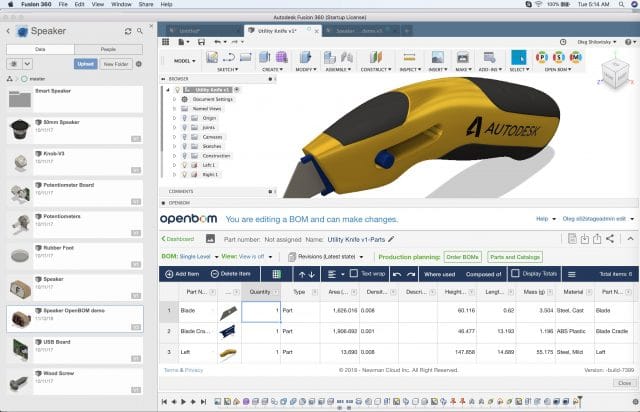
Task: Select the Quantity cell for Blade
Action: click(x=261, y=311)
